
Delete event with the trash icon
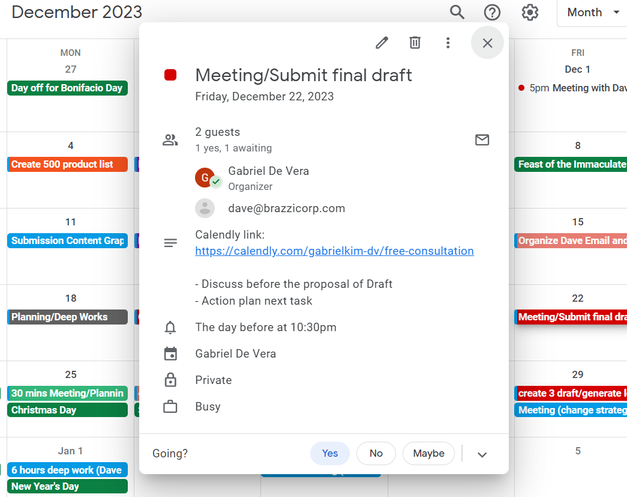(x=415, y=43)
